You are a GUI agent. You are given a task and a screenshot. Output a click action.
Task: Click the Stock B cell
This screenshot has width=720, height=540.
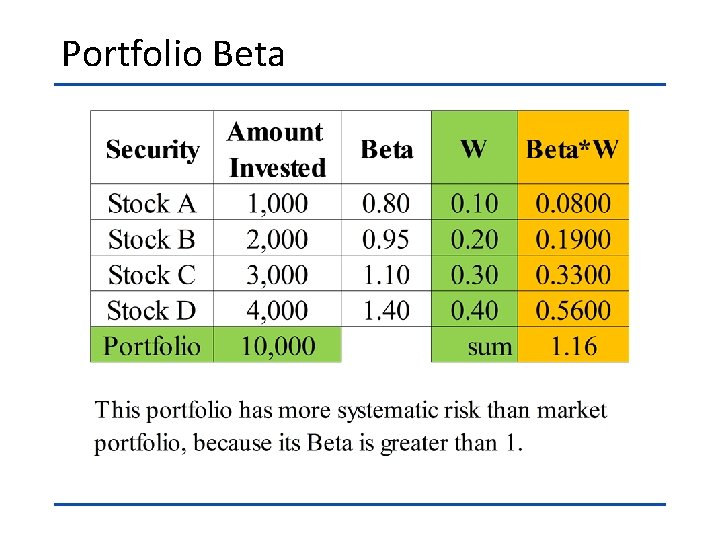[152, 238]
